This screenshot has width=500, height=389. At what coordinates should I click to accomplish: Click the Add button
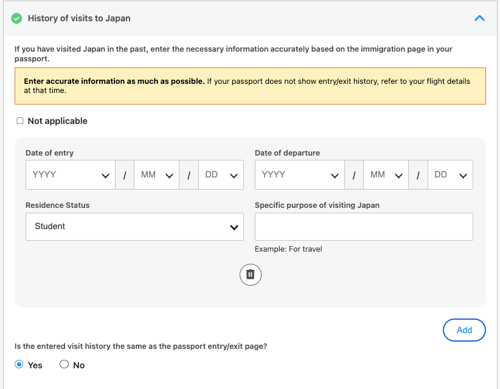[x=464, y=330]
